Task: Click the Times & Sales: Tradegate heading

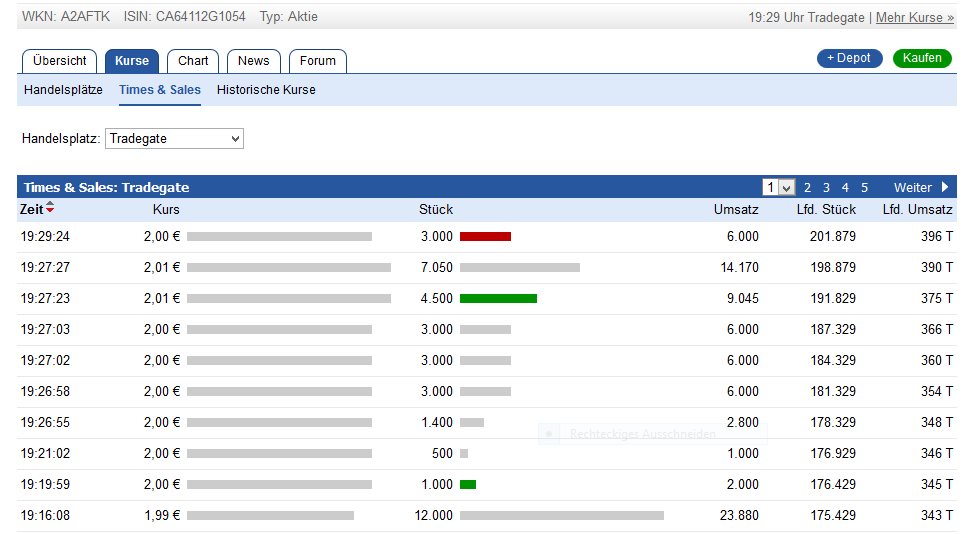Action: click(106, 187)
